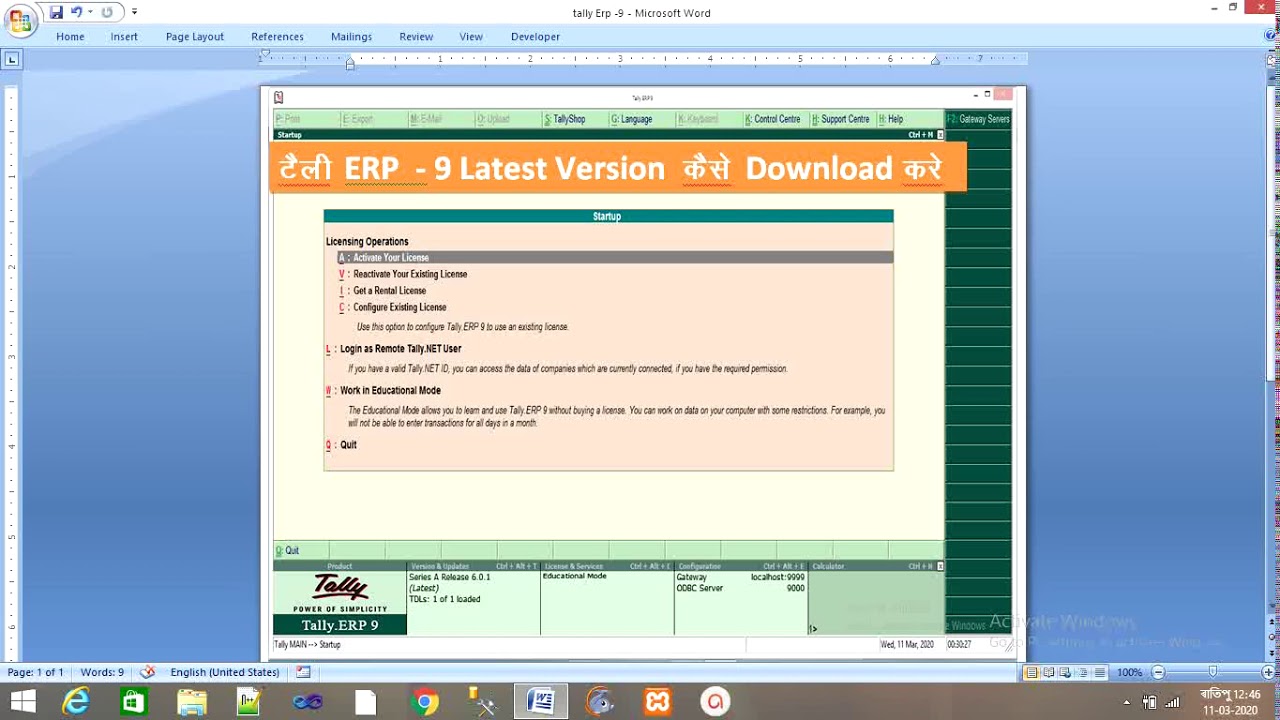Click 'Work in Educational Mode' text
This screenshot has height=720, width=1280.
tap(390, 391)
